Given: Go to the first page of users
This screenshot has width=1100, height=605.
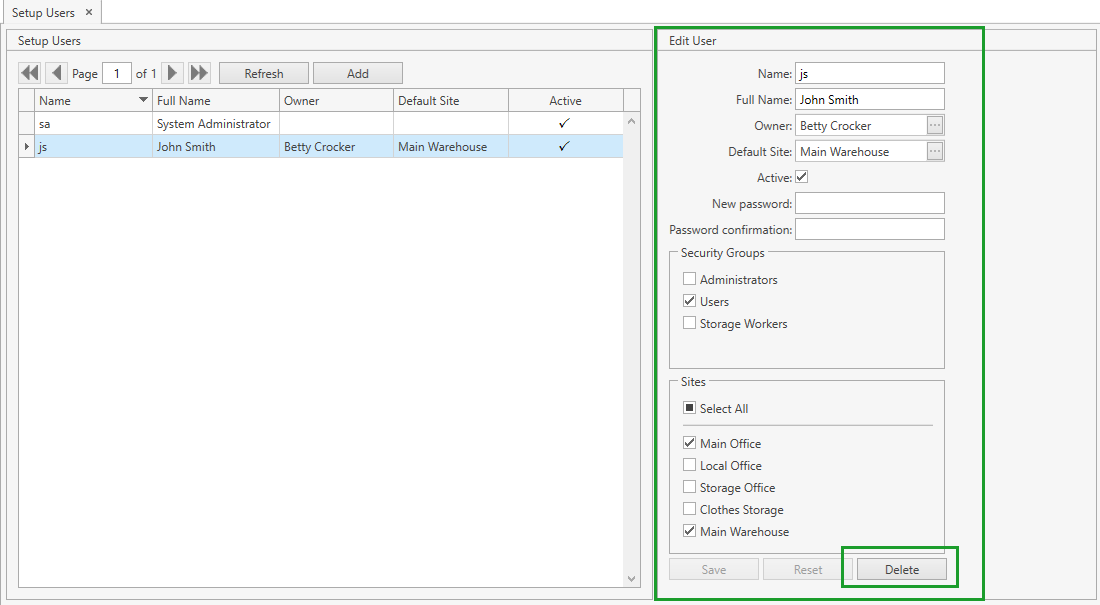Looking at the screenshot, I should pyautogui.click(x=30, y=73).
